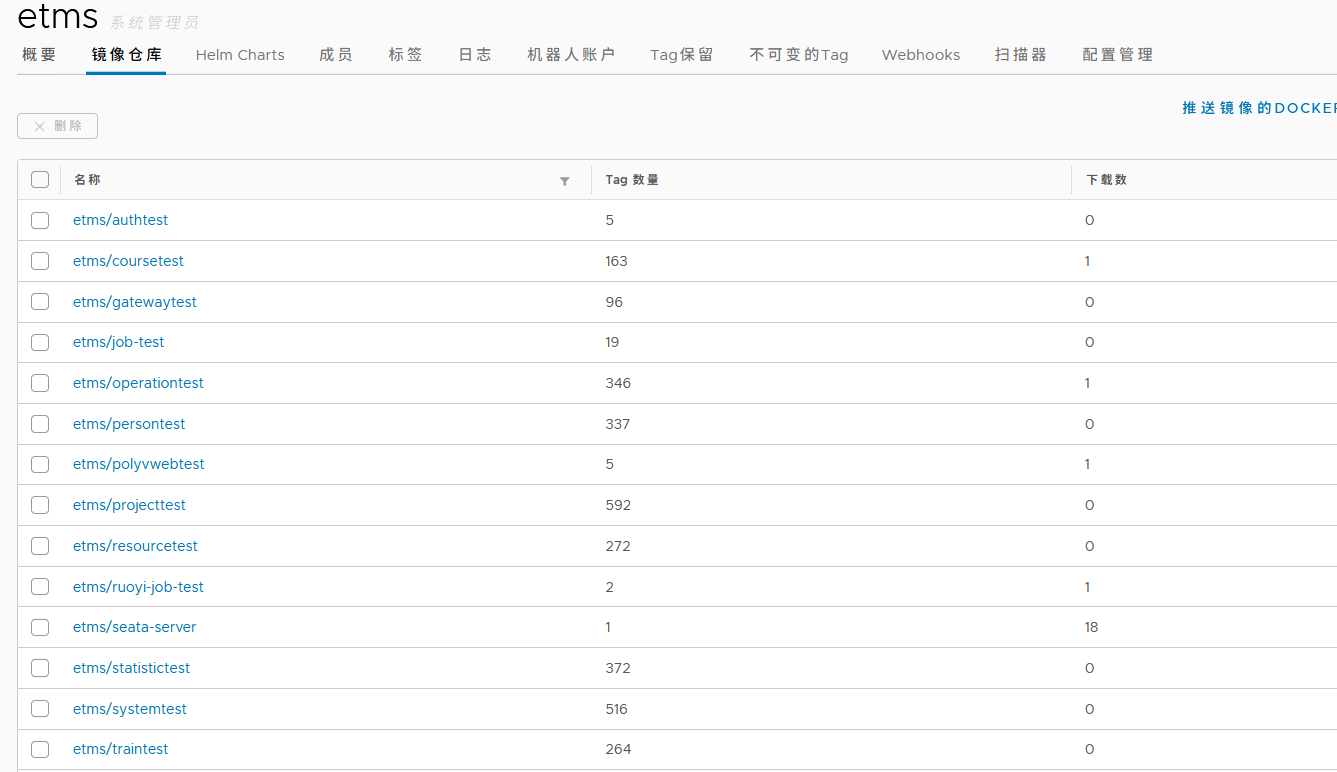Click the 系统管理员 role label
Image resolution: width=1337 pixels, height=772 pixels.
pyautogui.click(x=155, y=22)
